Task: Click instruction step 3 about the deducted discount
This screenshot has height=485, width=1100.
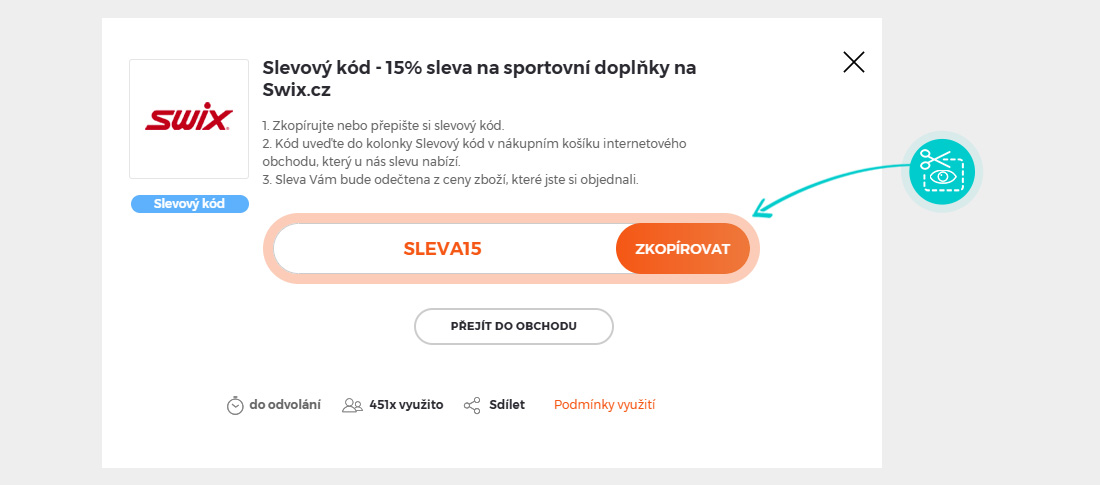Action: coord(450,180)
